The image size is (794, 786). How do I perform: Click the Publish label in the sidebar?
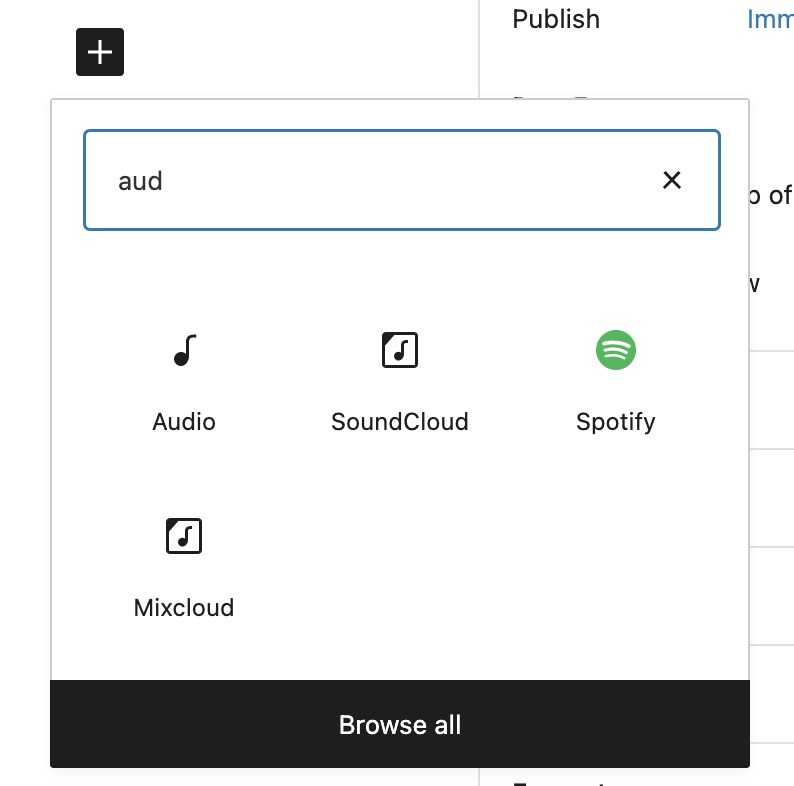point(556,19)
